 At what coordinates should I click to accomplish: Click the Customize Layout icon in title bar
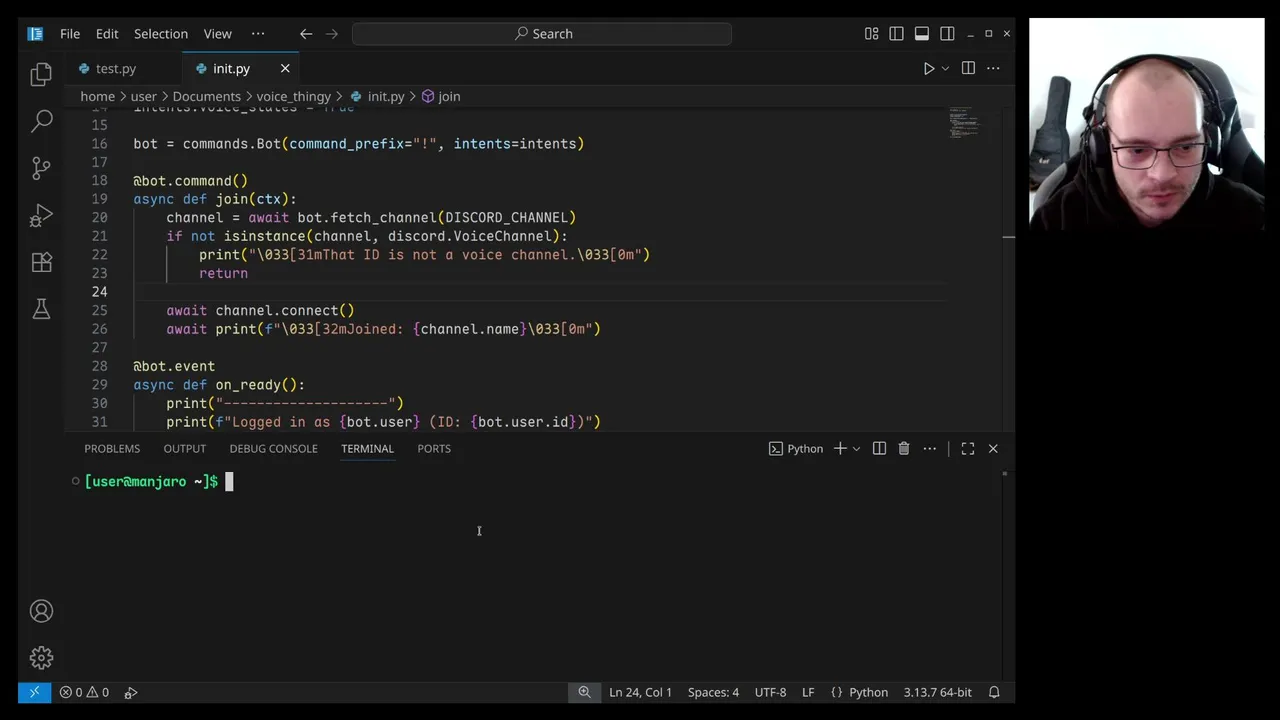pyautogui.click(x=872, y=33)
